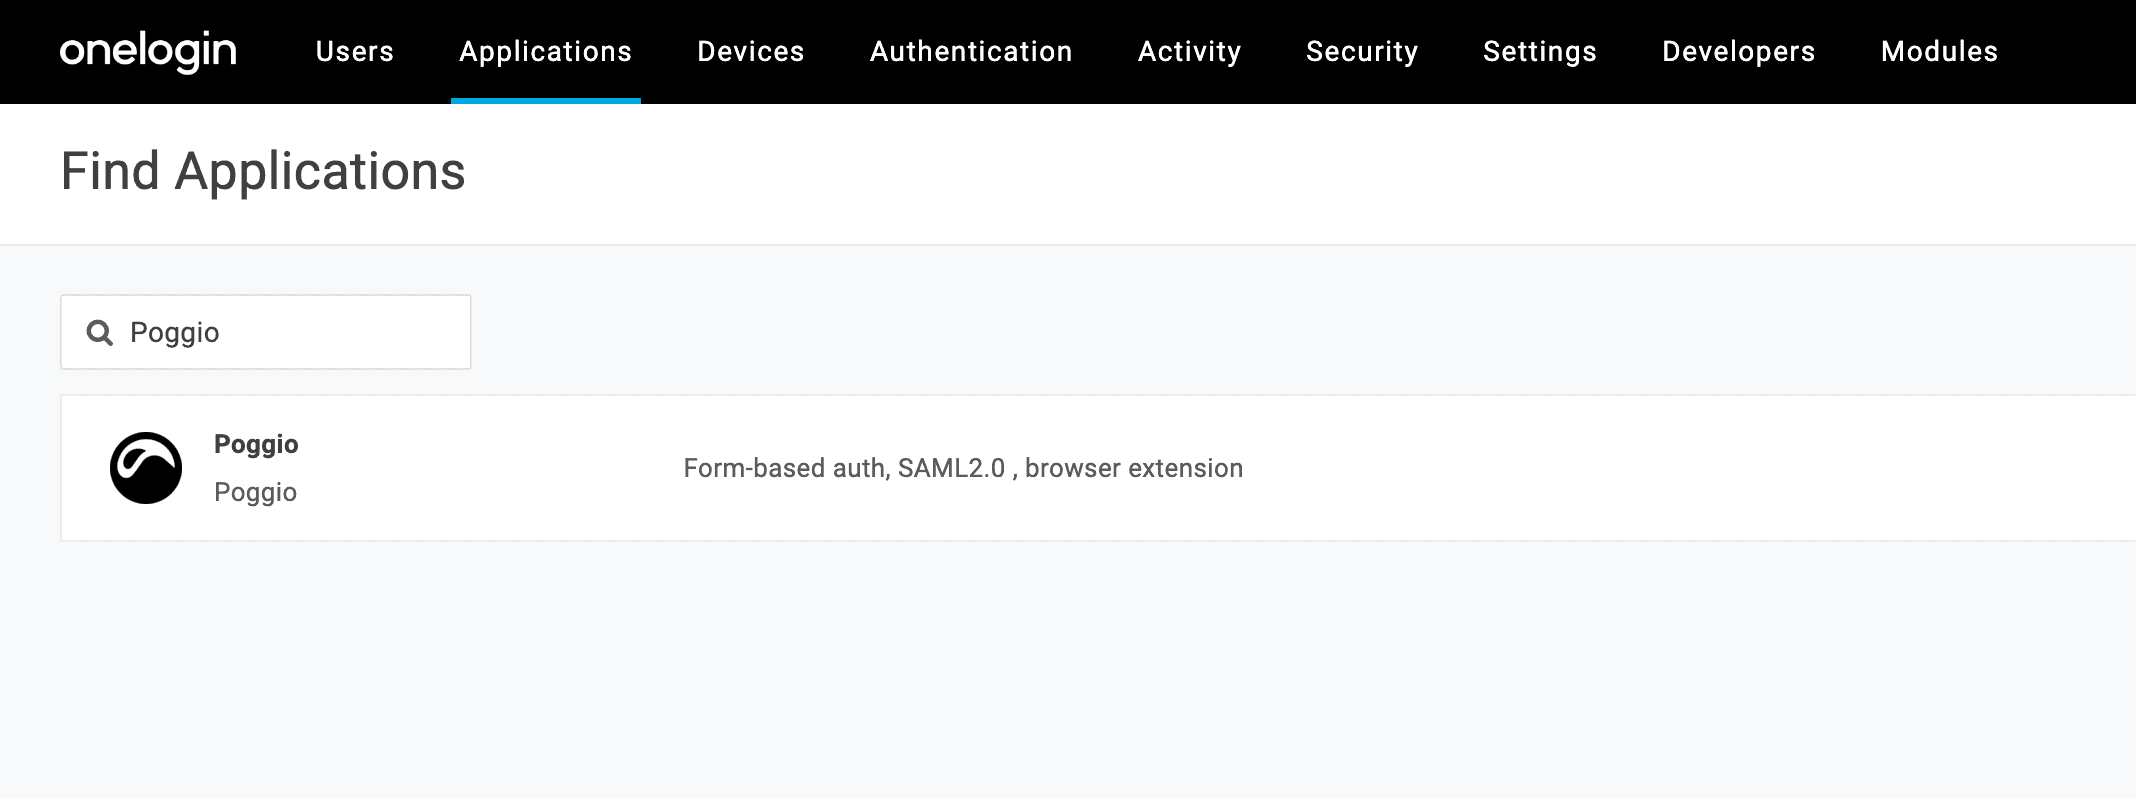The height and width of the screenshot is (798, 2136).
Task: Open the Settings menu
Action: click(1540, 51)
